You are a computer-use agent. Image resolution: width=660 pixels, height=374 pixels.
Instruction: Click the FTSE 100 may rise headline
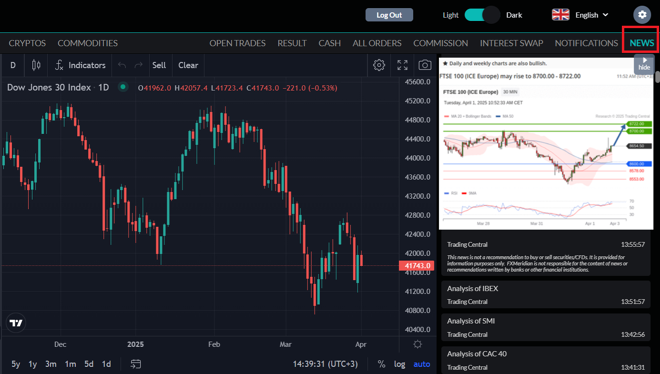(x=510, y=76)
